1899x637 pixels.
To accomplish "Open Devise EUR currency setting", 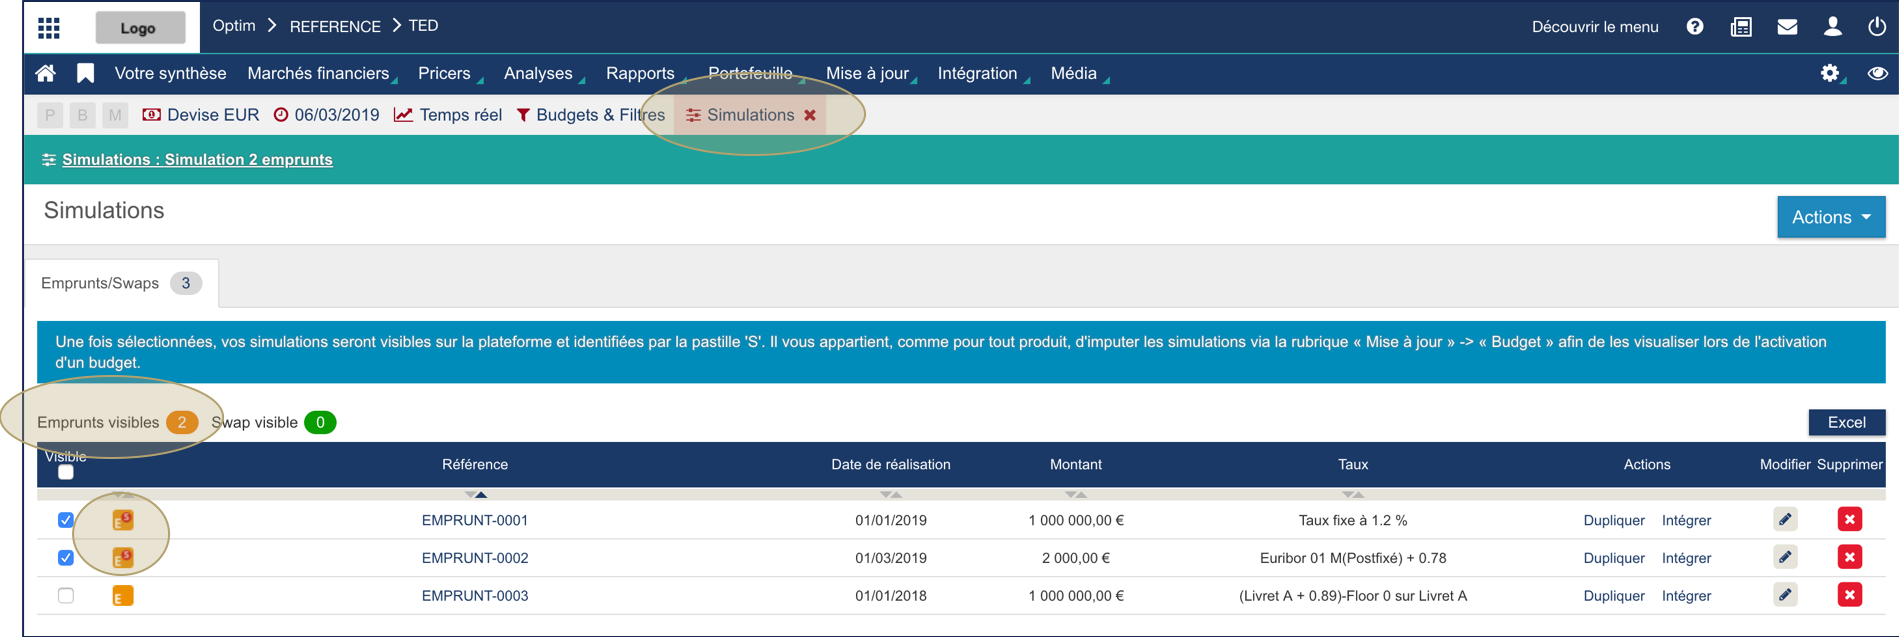I will coord(201,115).
